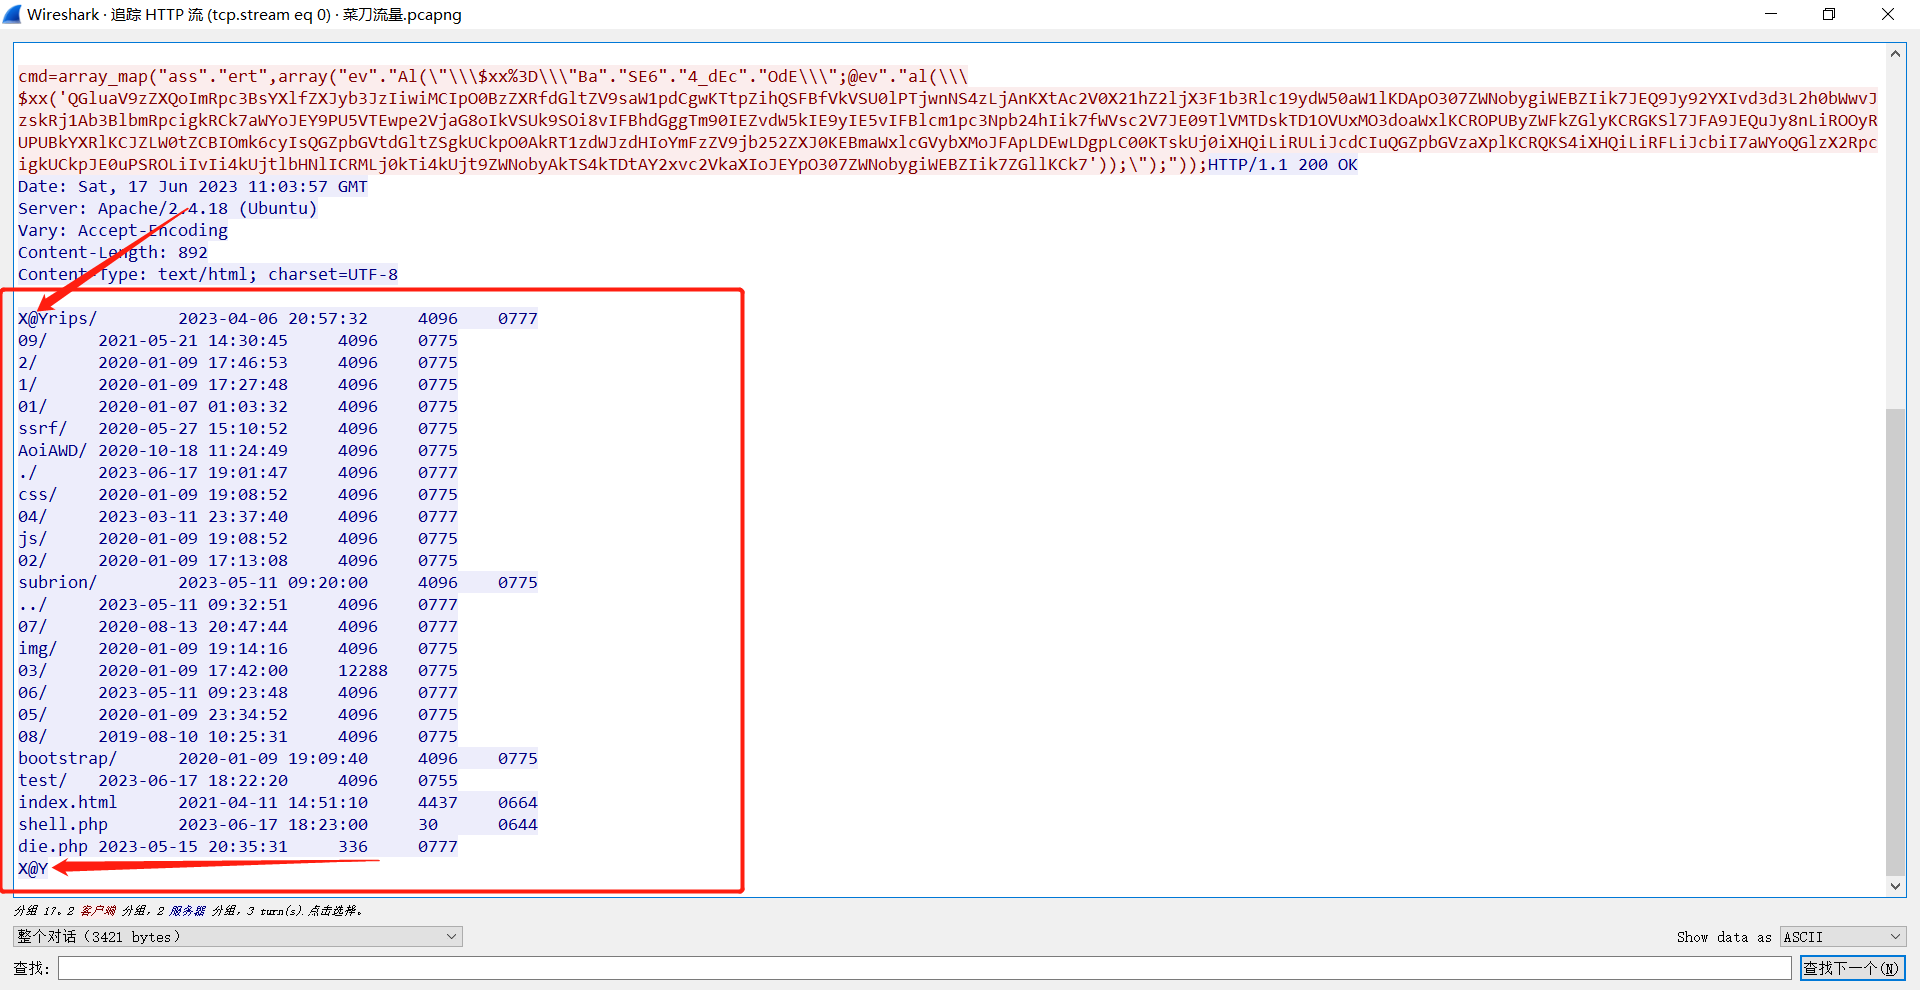Screen dimensions: 1920x990
Task: Open the 整个对话 (3421 bytes) conversation dropdown
Action: click(x=237, y=937)
